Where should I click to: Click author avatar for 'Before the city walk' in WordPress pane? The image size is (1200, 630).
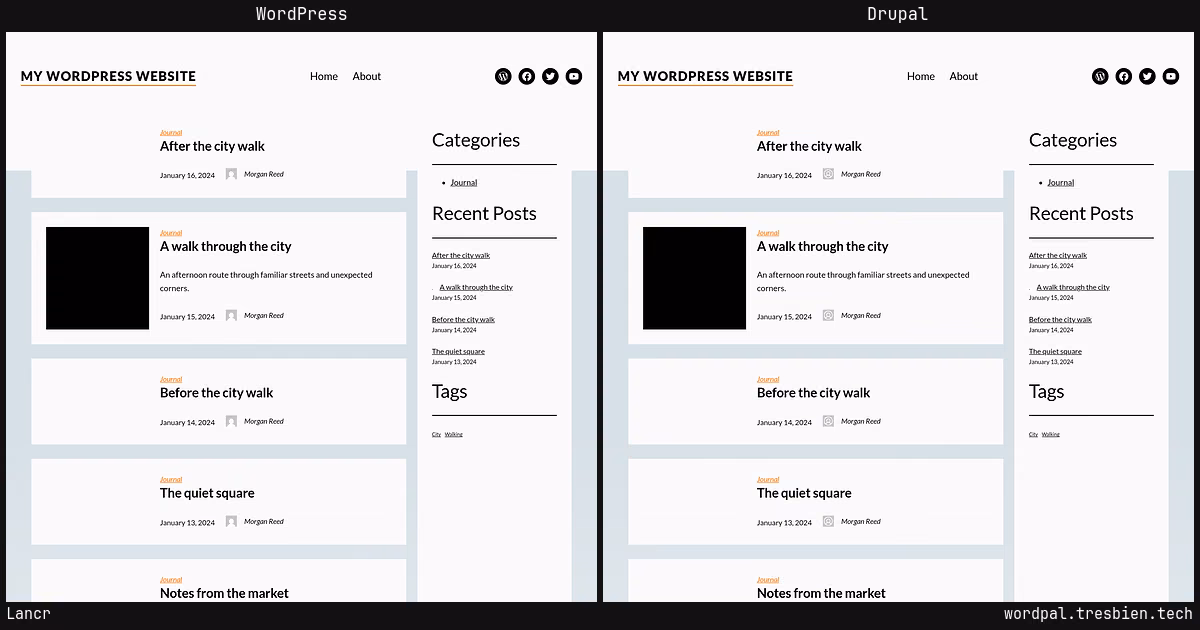pyautogui.click(x=231, y=421)
